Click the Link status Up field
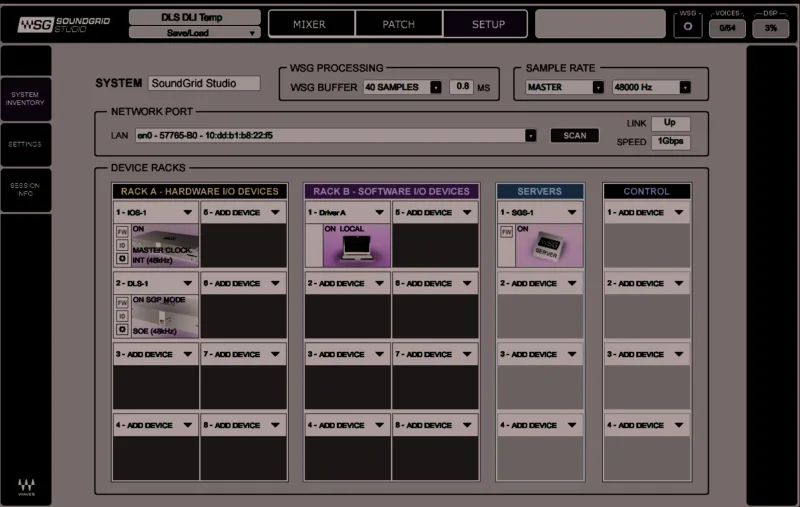800x507 pixels. (670, 123)
